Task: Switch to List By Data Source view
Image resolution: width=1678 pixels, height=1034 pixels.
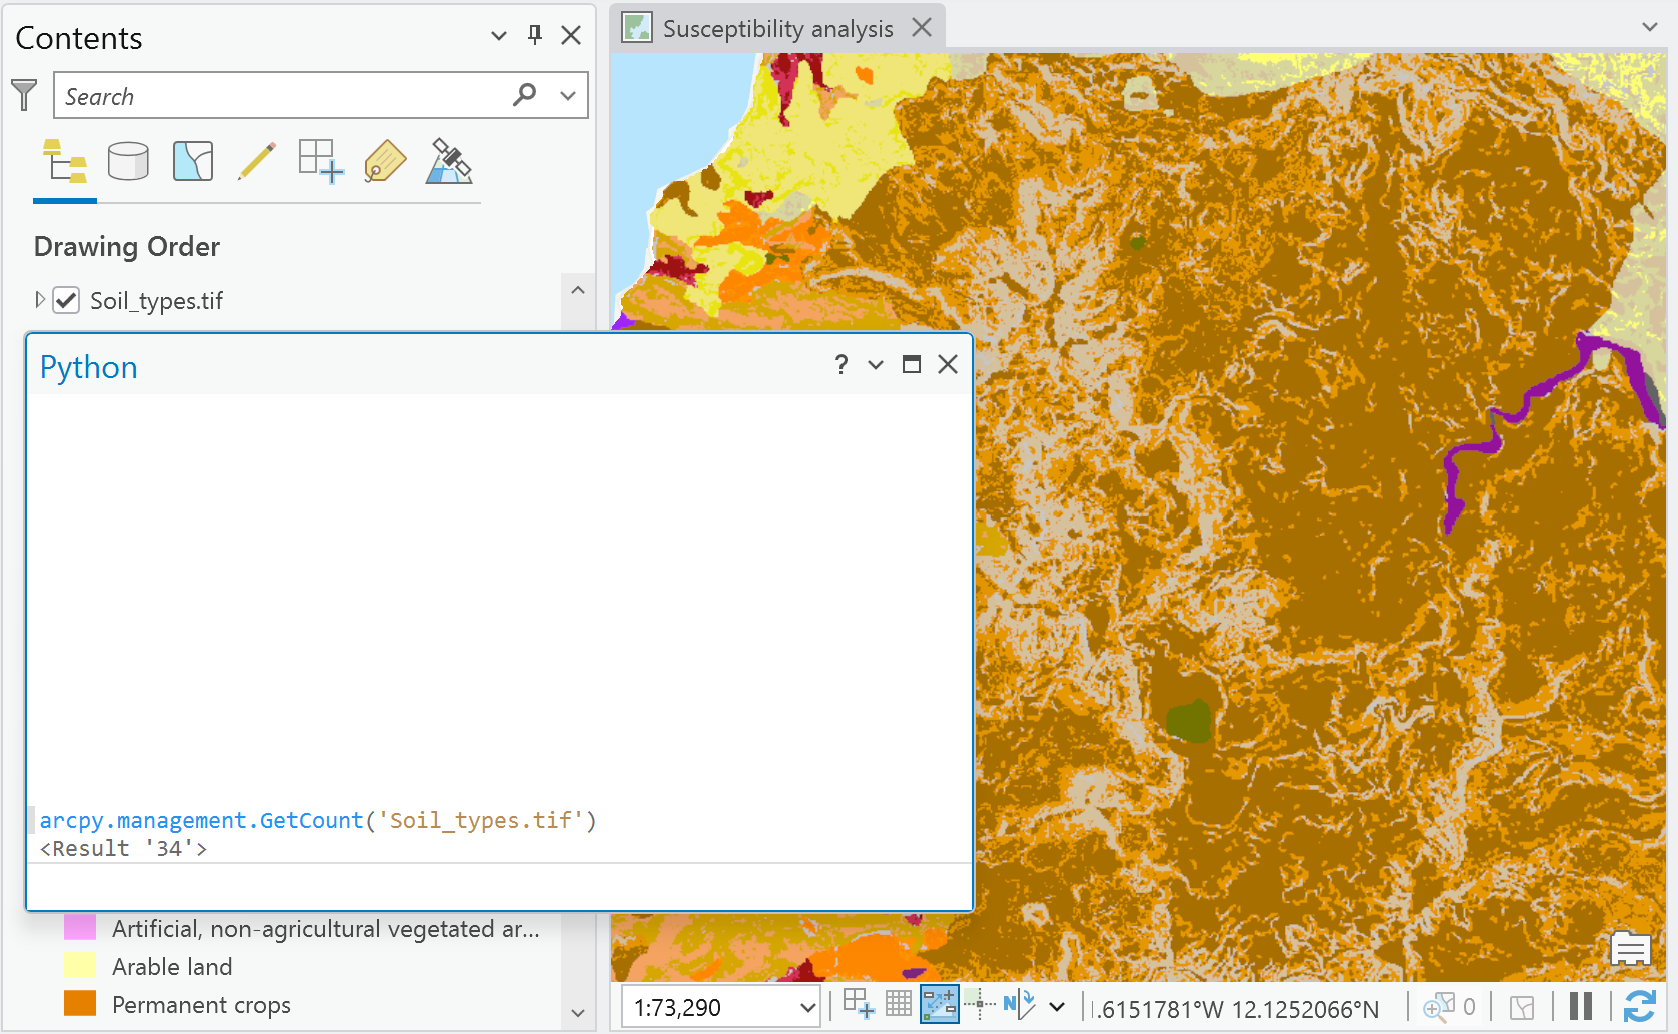Action: 128,161
